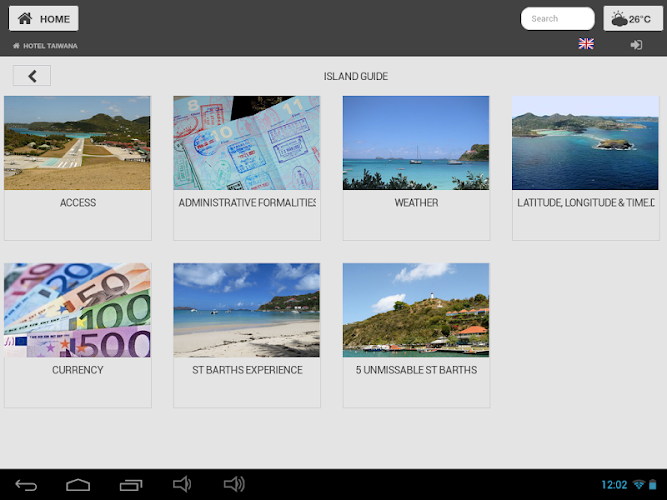The height and width of the screenshot is (500, 667).
Task: Select 5 UNMISSABLE ST BARTHS caption
Action: [x=416, y=370]
